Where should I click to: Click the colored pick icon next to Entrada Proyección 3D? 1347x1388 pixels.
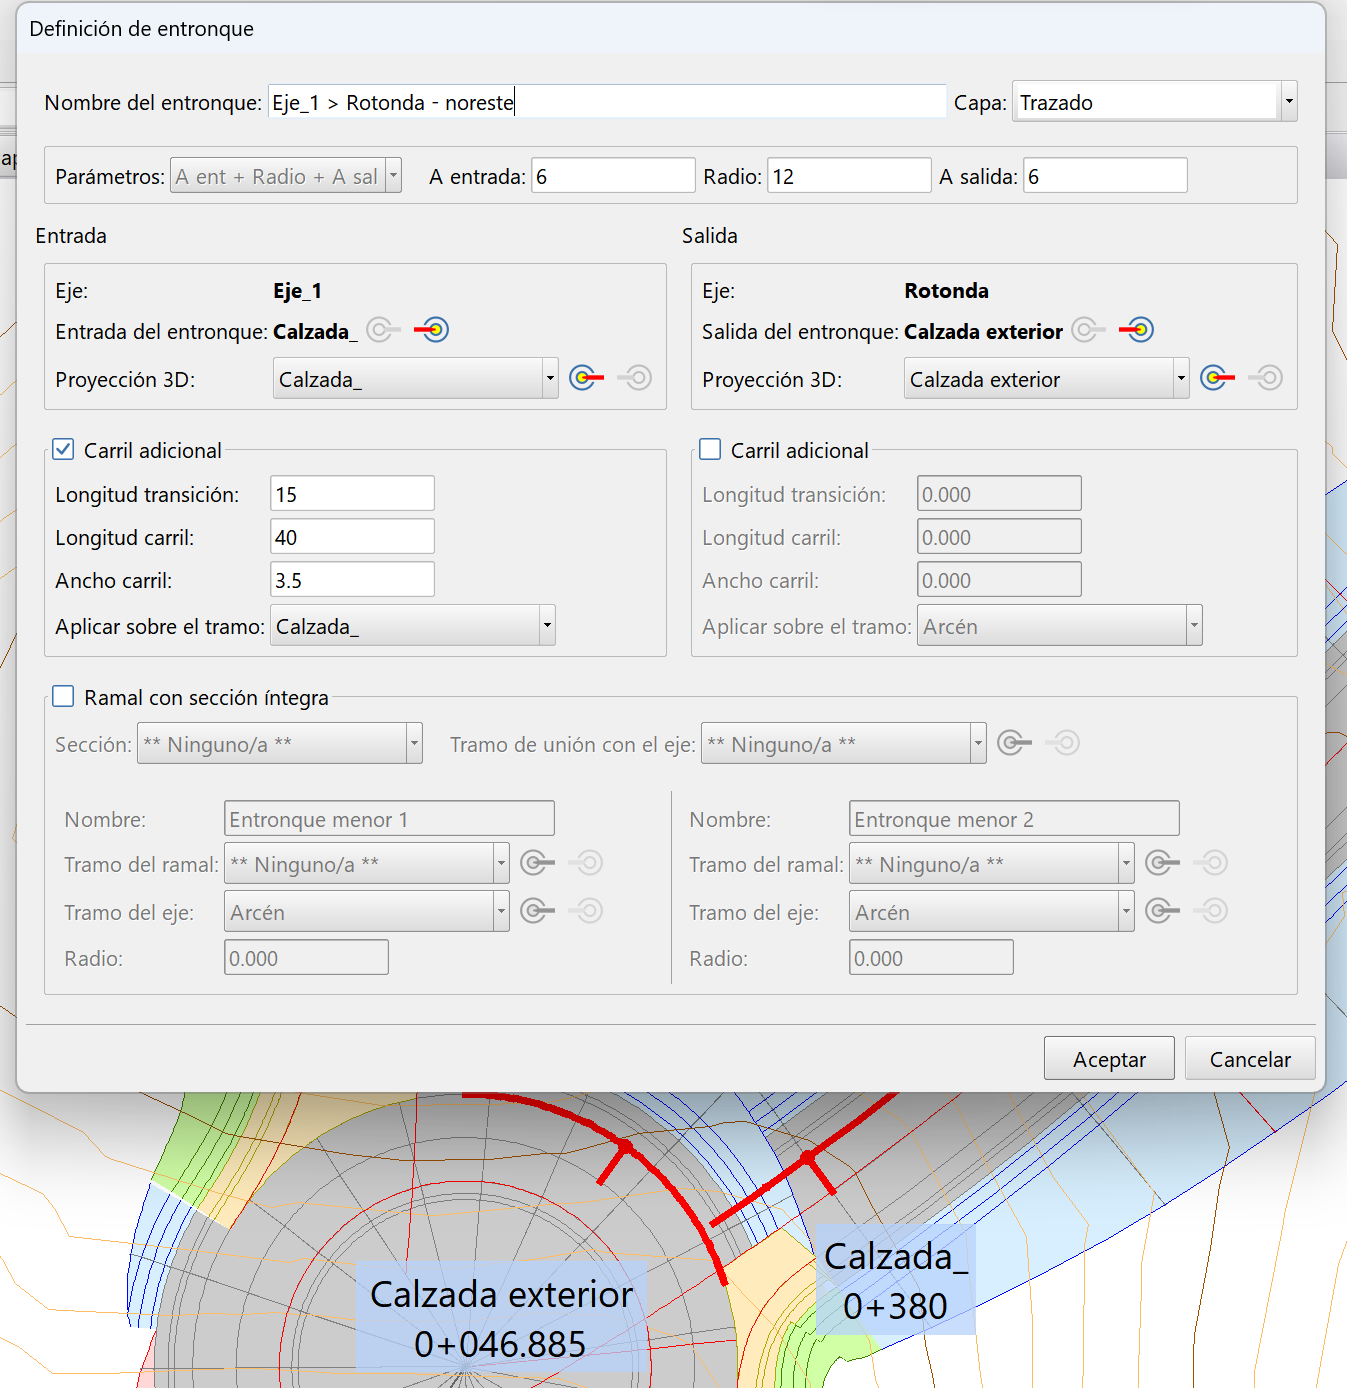tap(587, 378)
